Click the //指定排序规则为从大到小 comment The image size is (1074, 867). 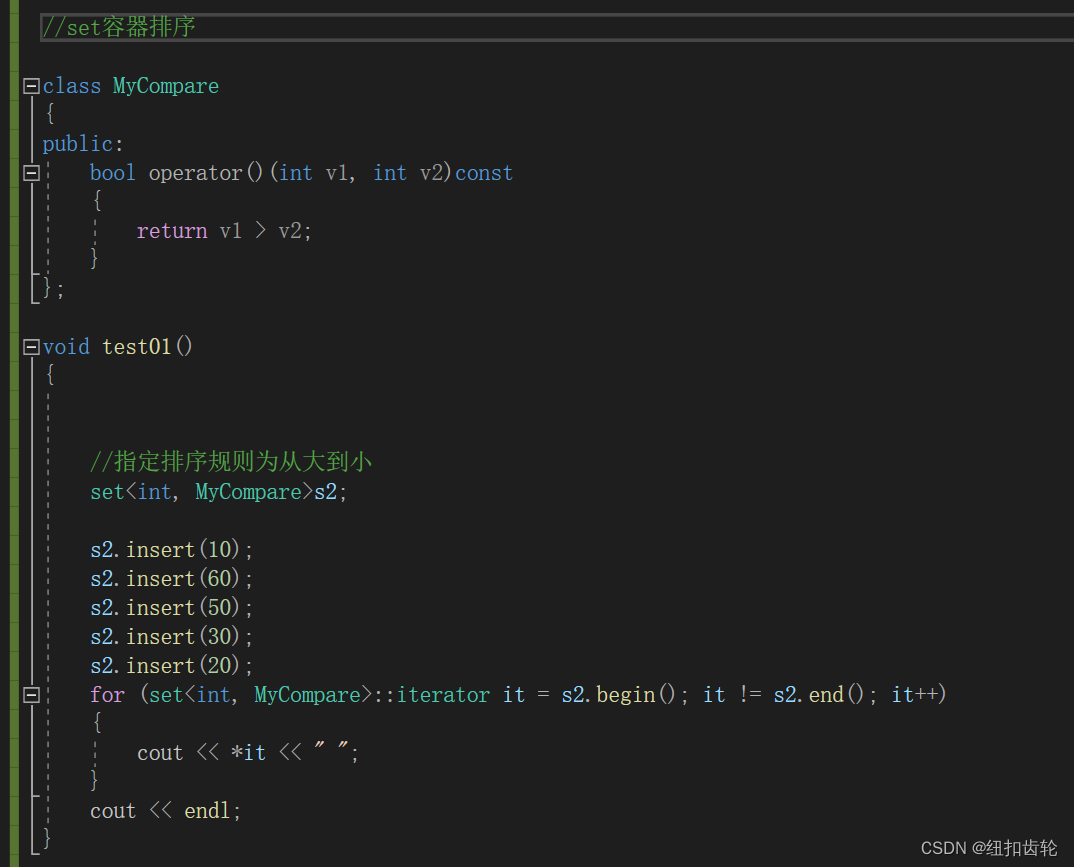click(x=231, y=462)
